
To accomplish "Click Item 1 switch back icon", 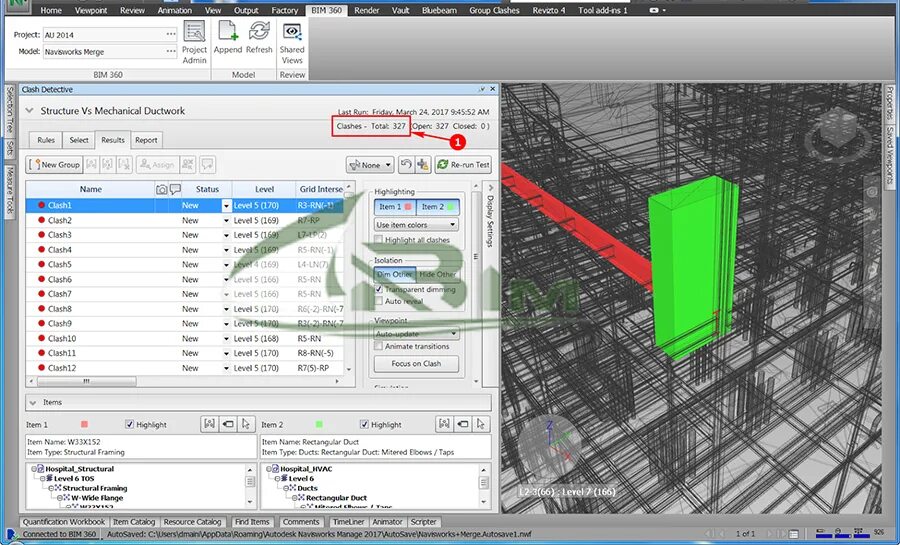I will (x=228, y=424).
